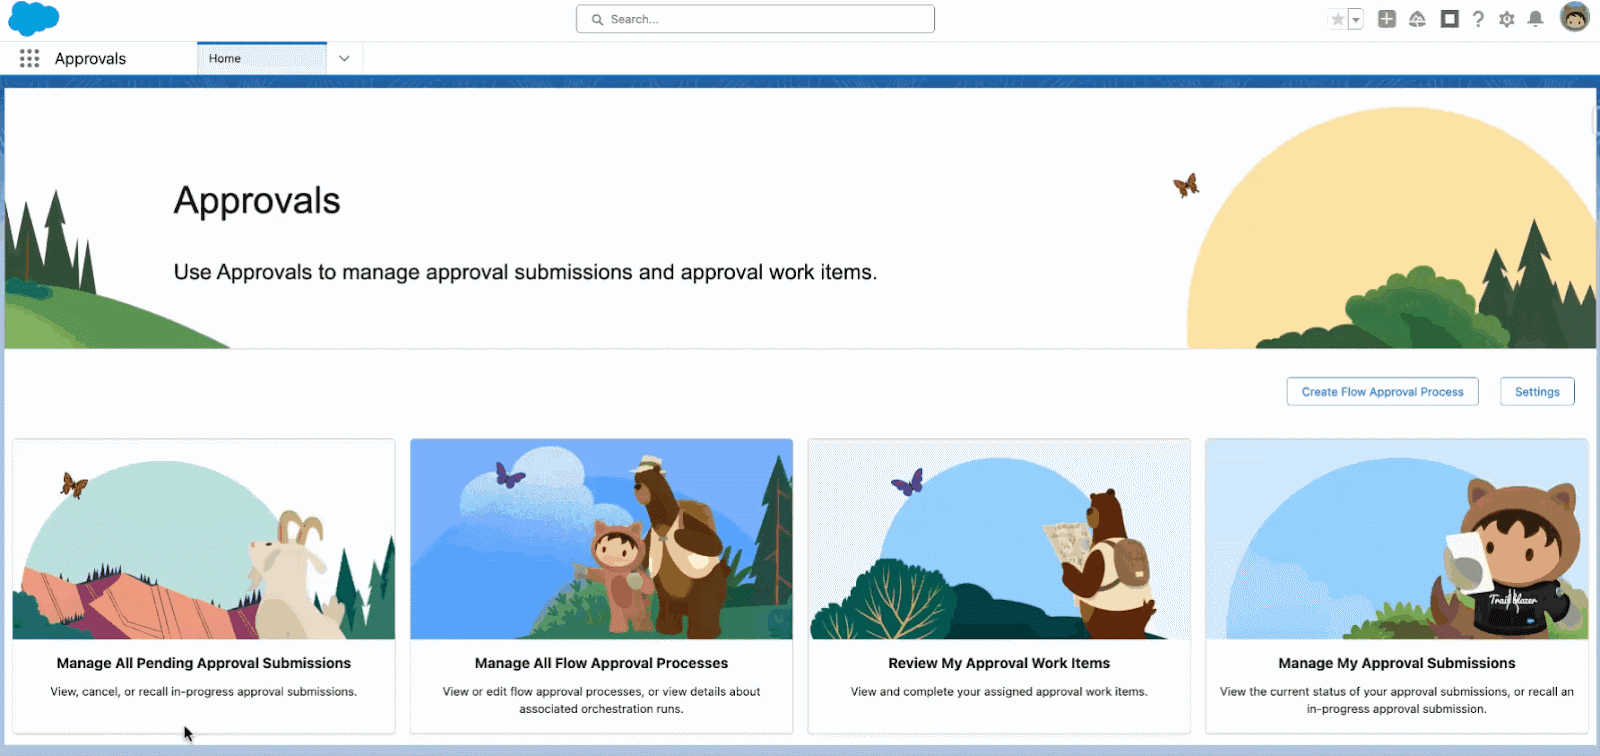
Task: Click 'View or edit flow approval processes' description
Action: pos(601,700)
